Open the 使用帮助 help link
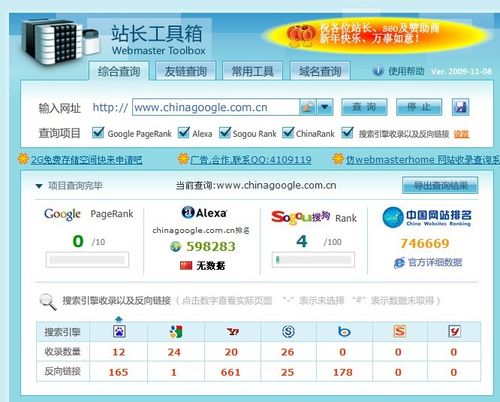Screen dimensions: 500x402 click(x=406, y=71)
